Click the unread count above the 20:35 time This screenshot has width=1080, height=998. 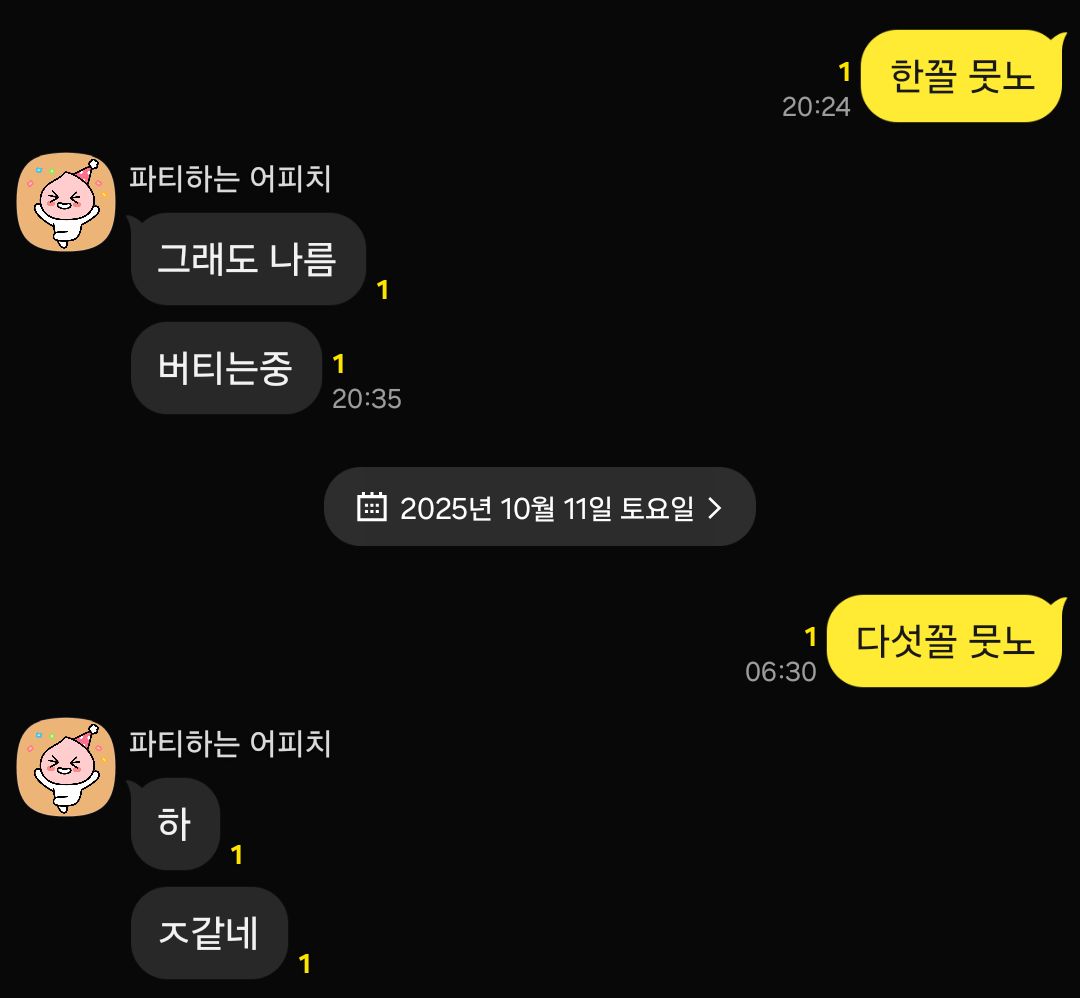[x=338, y=364]
